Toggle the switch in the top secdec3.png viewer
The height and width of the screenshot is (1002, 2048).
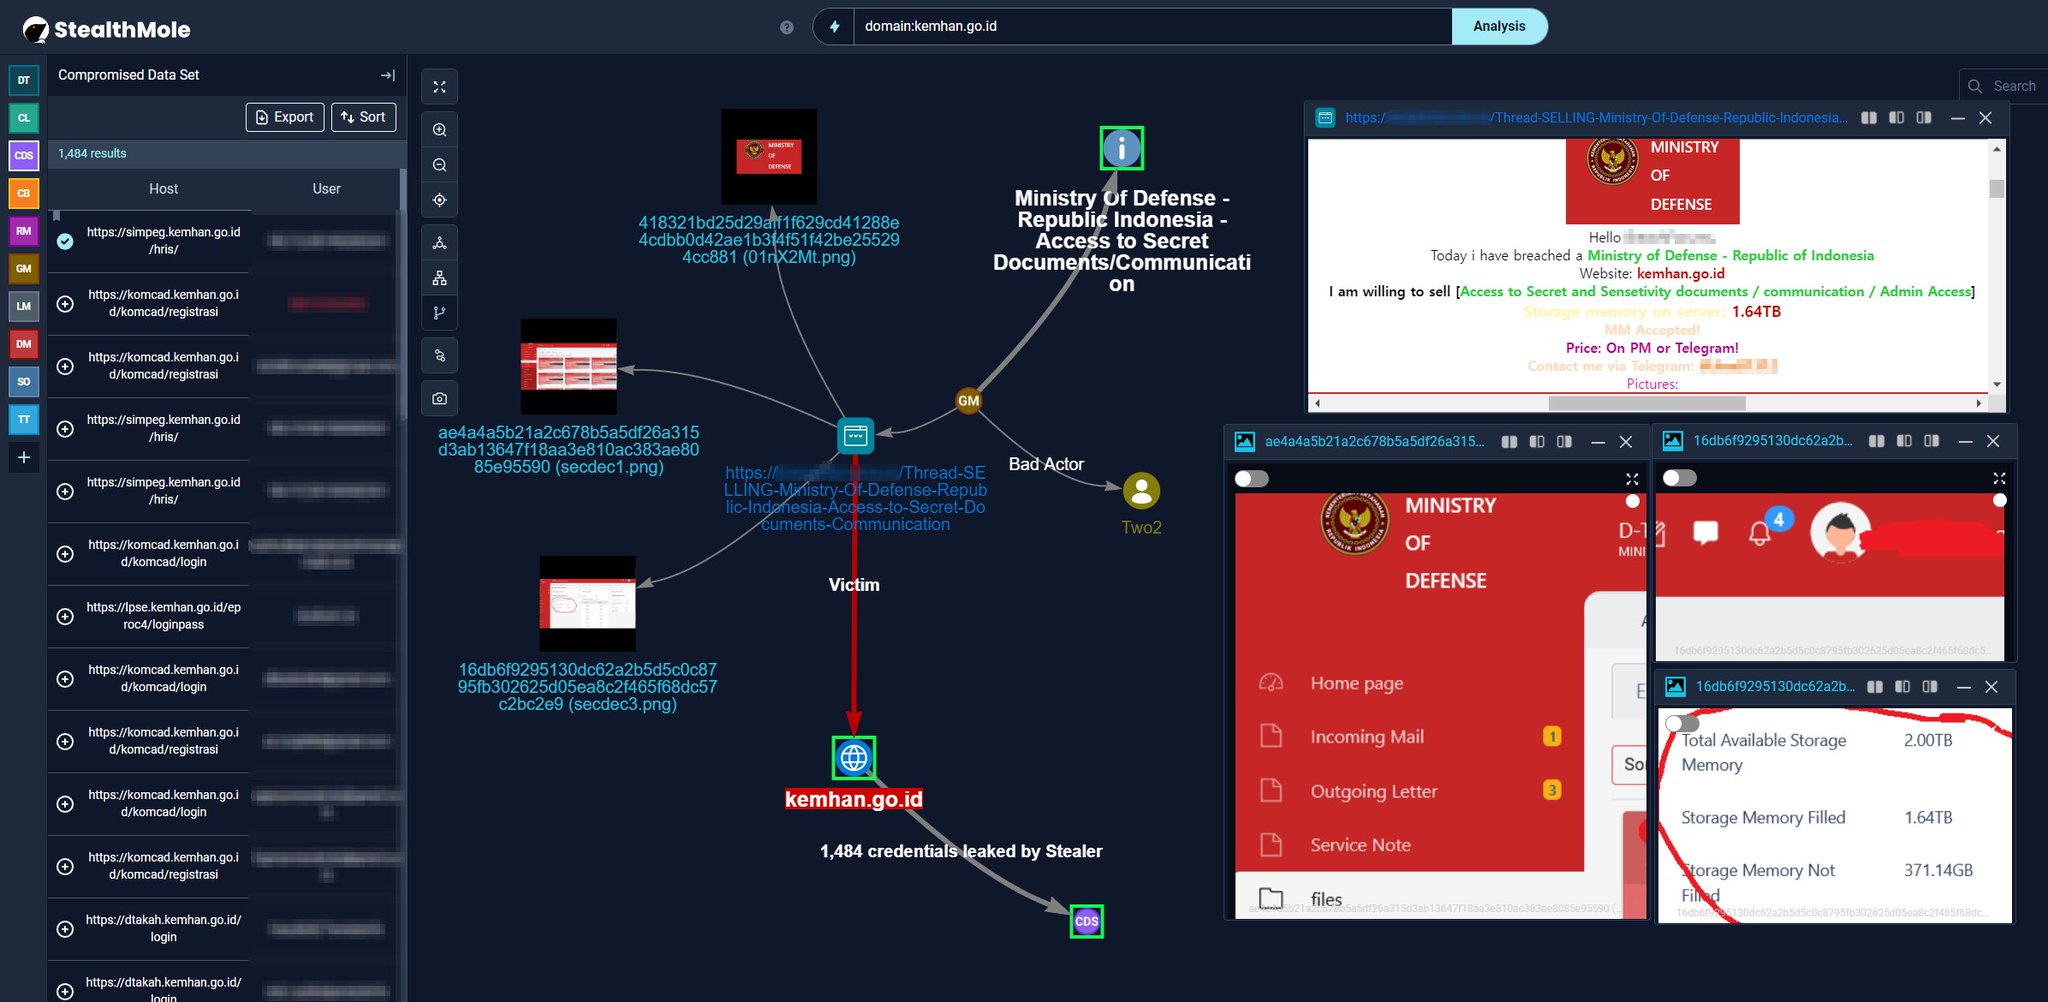pyautogui.click(x=1679, y=479)
